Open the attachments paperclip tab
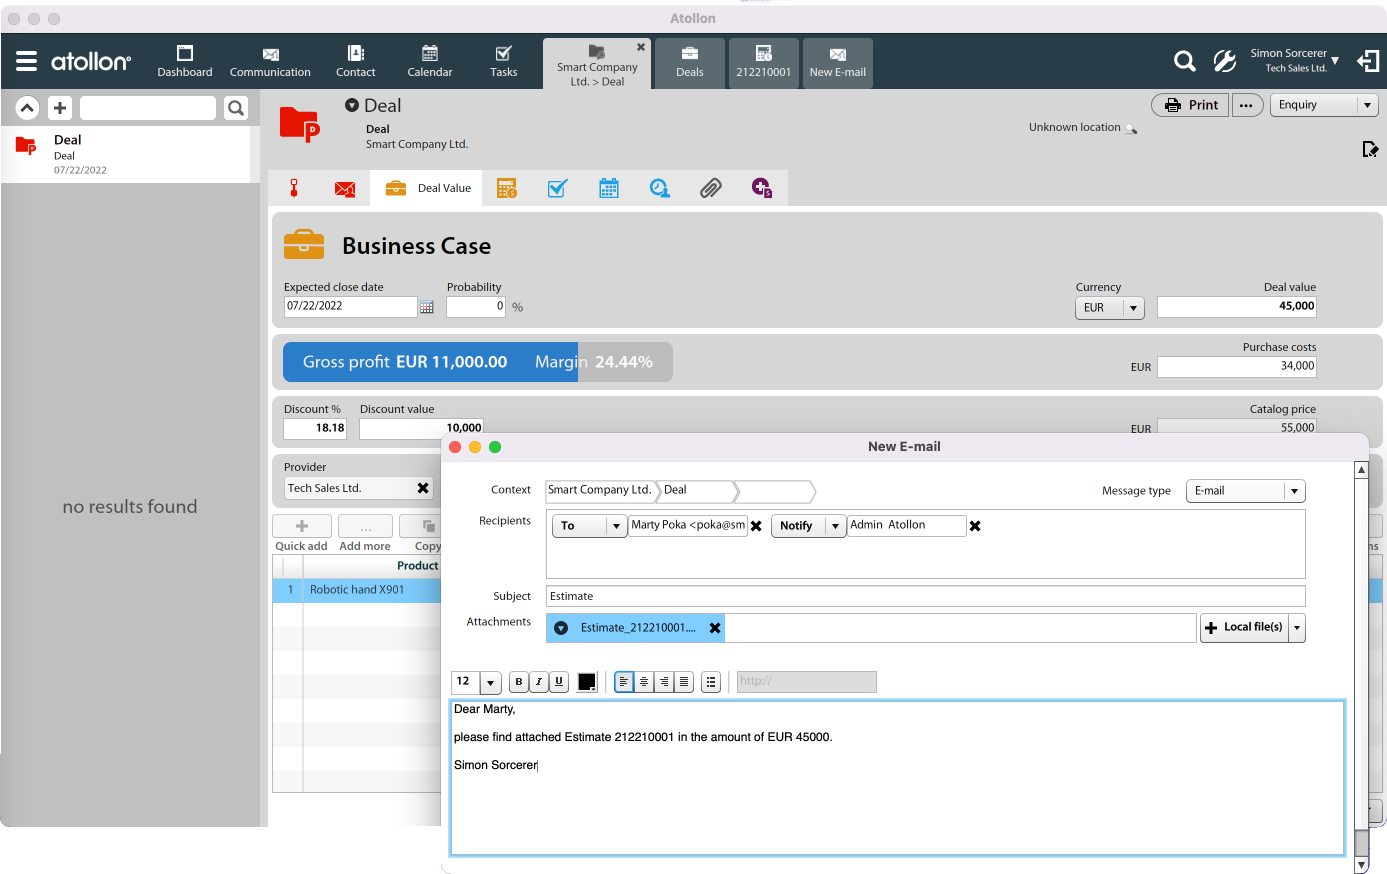Image resolution: width=1387 pixels, height=874 pixels. click(x=710, y=188)
